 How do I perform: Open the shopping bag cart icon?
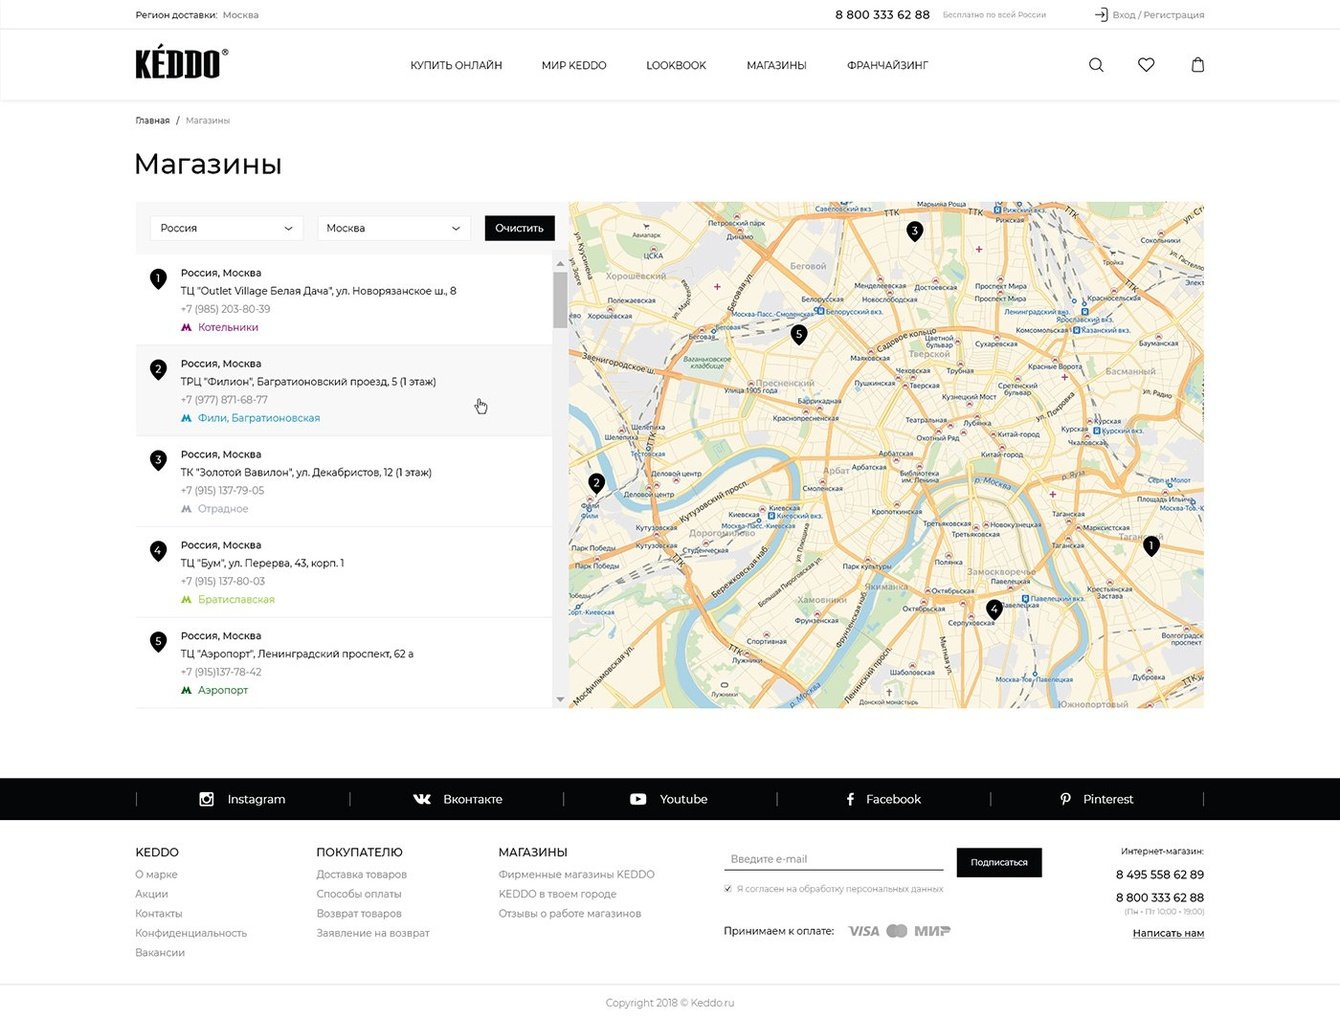pos(1197,65)
